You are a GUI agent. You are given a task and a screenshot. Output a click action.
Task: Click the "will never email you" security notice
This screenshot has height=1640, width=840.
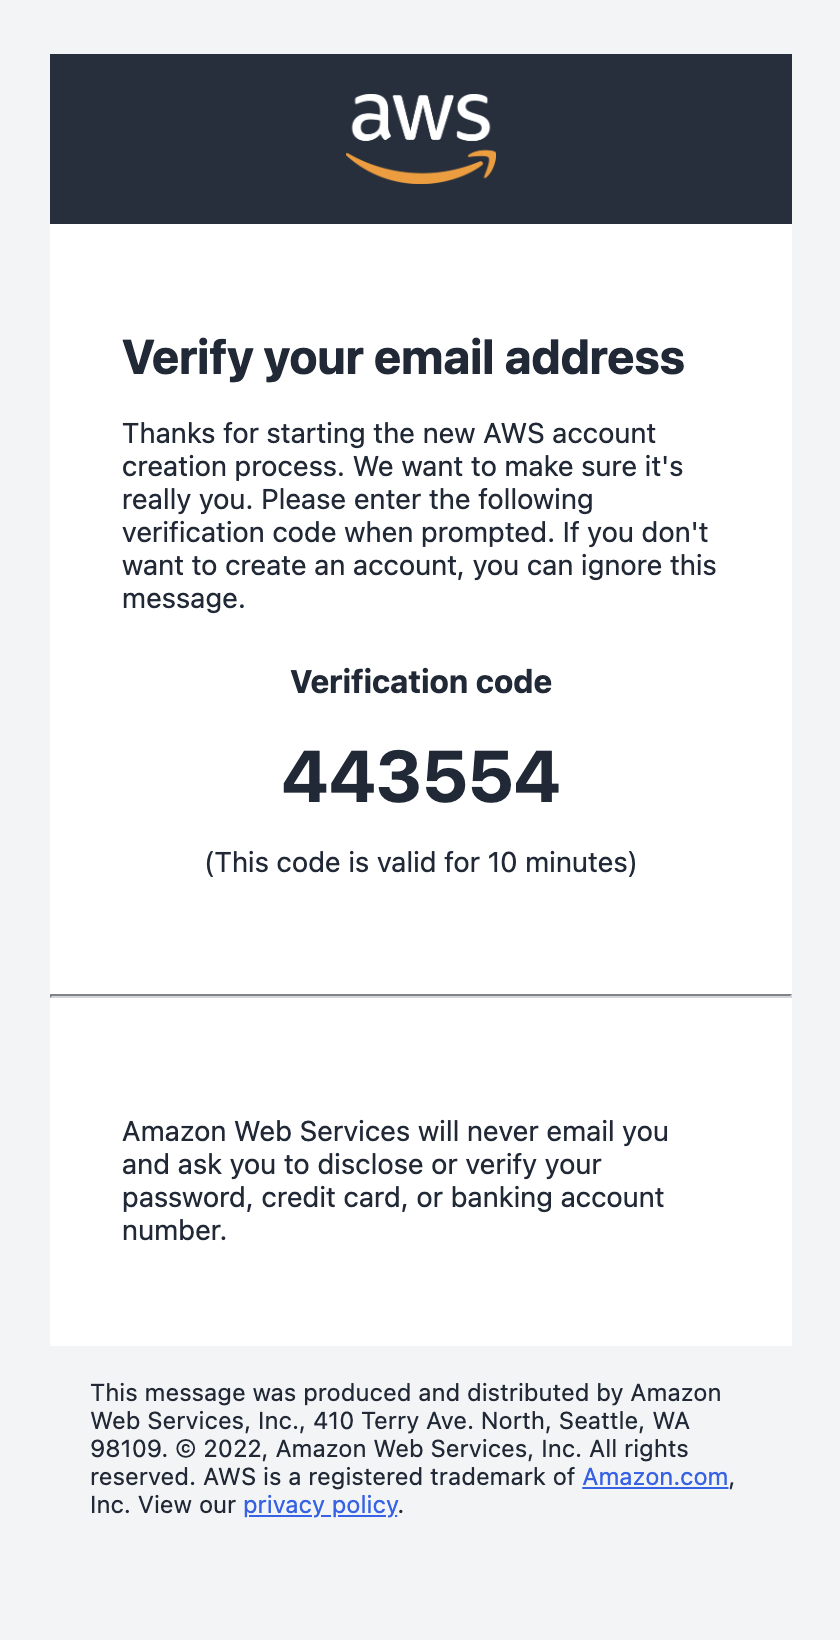(395, 1132)
